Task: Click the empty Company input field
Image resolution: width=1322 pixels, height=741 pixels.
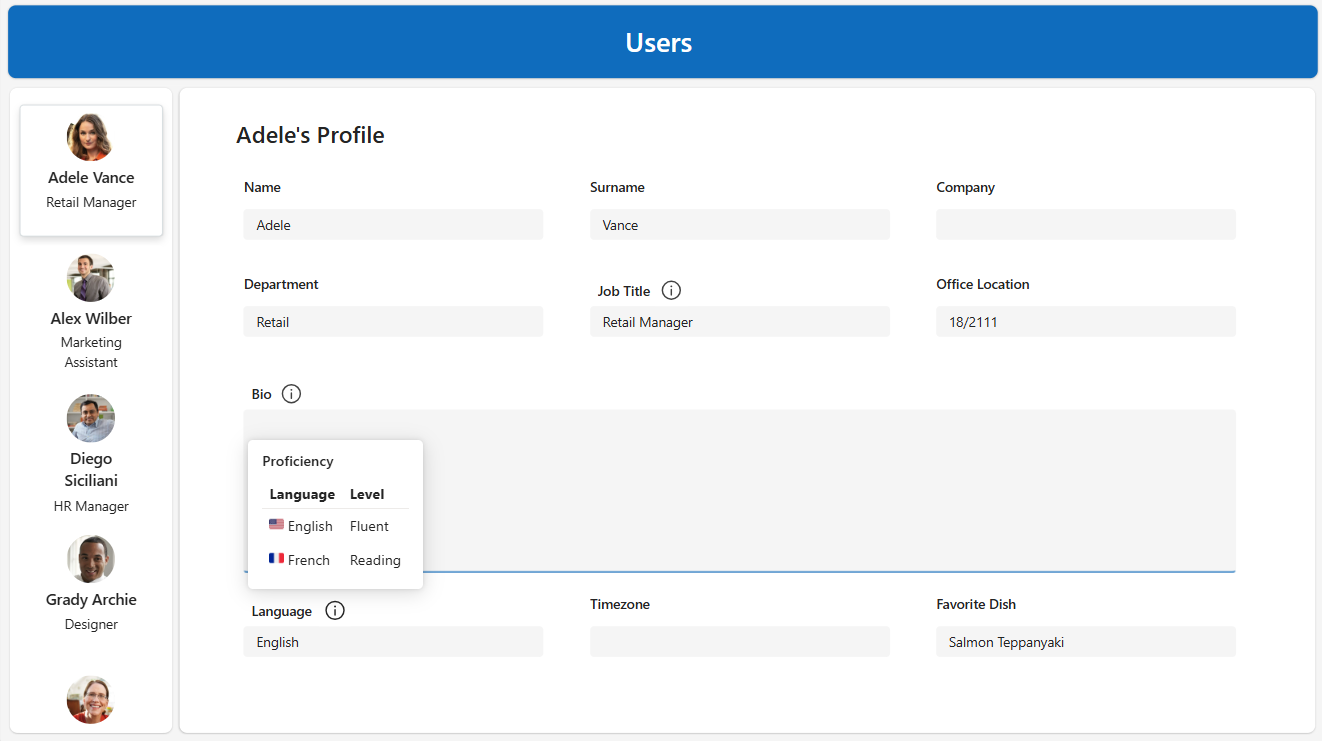Action: pos(1085,225)
